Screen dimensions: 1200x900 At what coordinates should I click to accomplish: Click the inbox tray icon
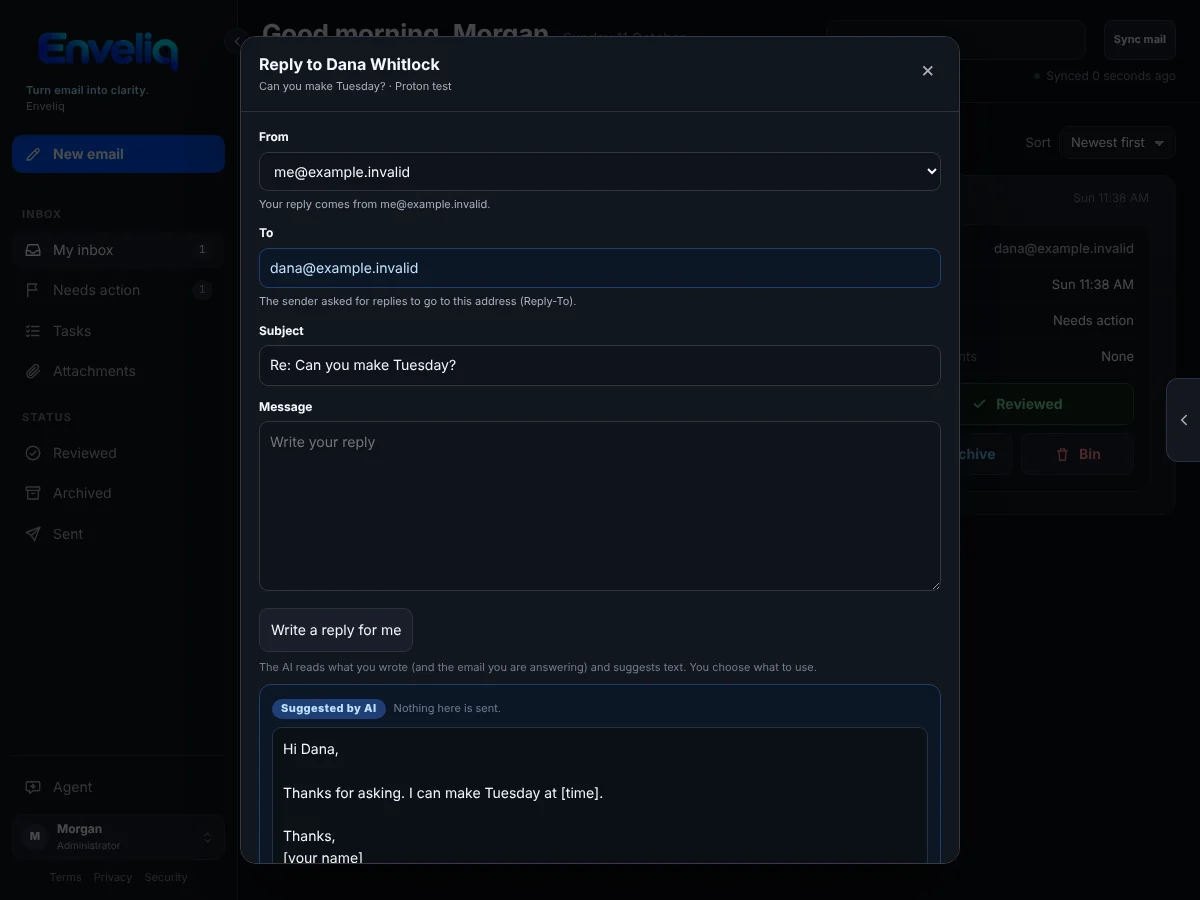point(33,250)
